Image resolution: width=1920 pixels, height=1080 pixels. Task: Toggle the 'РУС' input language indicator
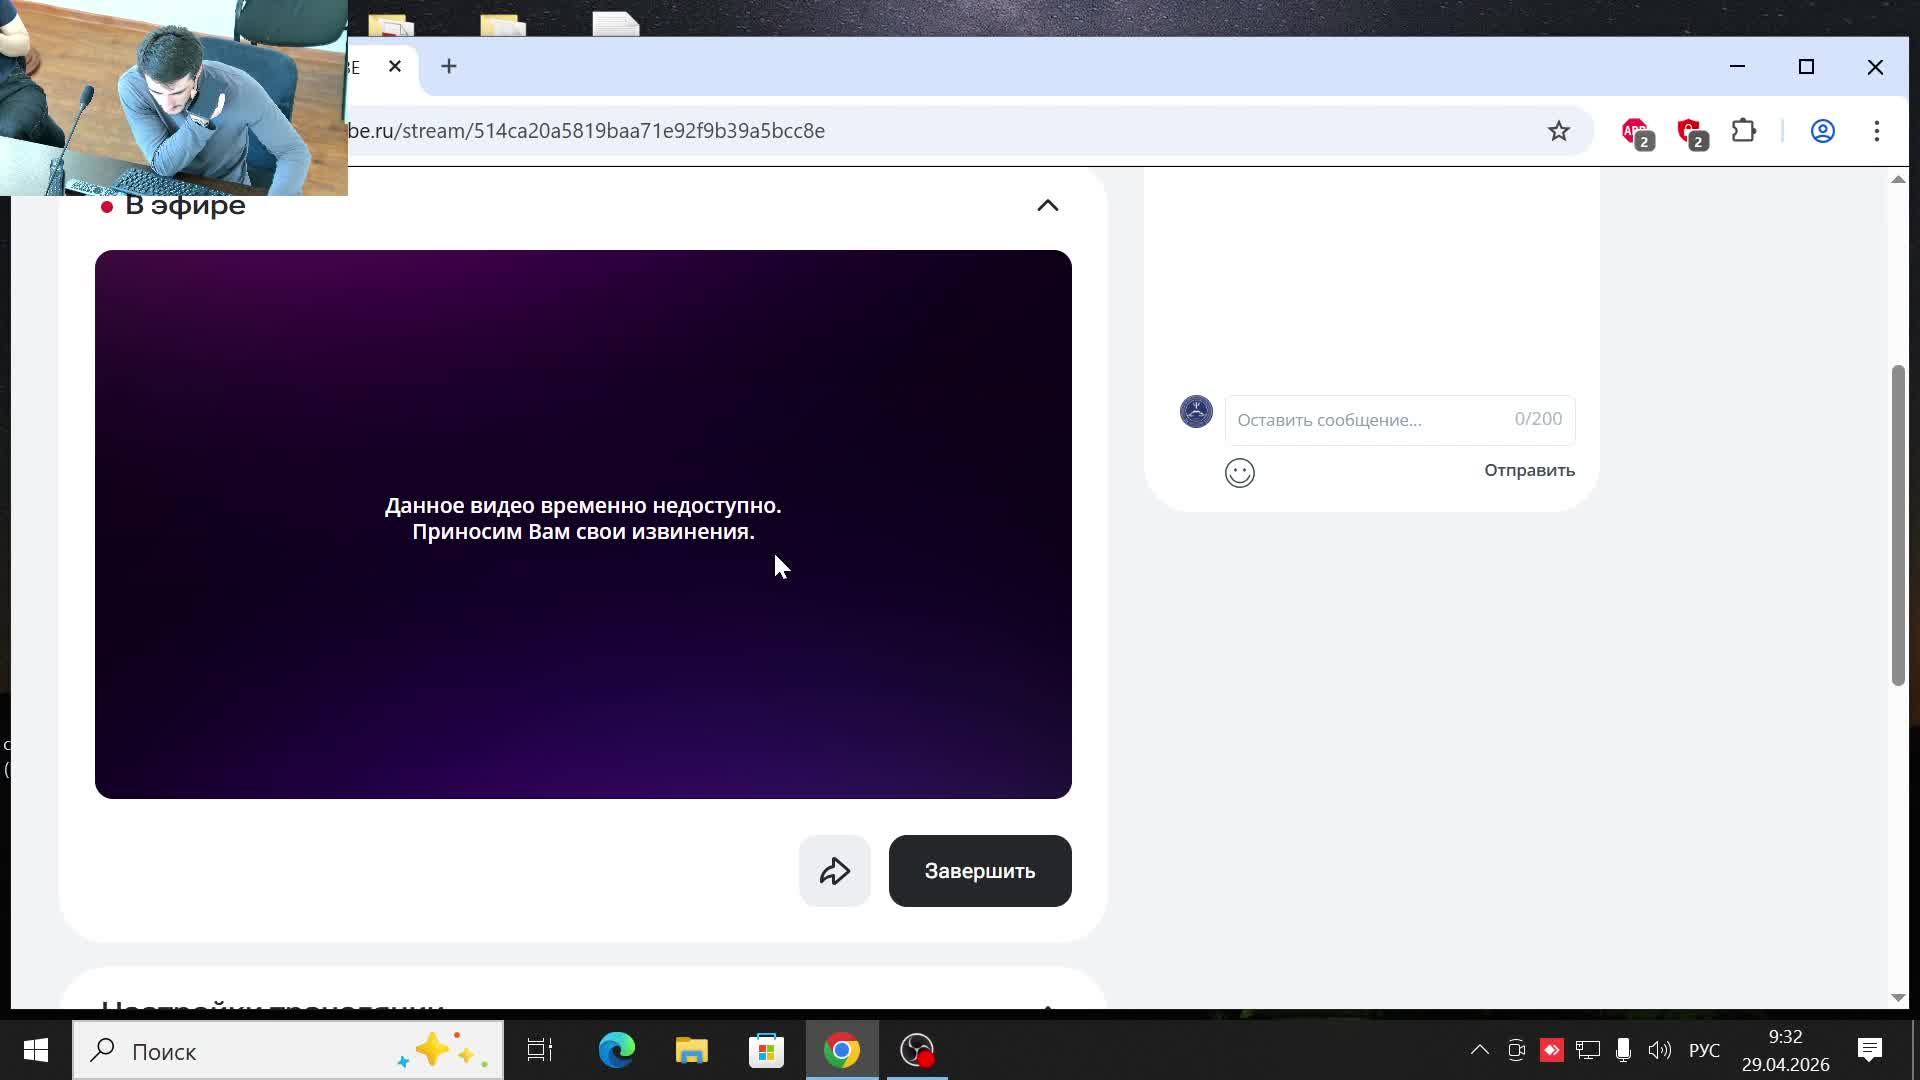(1704, 1050)
